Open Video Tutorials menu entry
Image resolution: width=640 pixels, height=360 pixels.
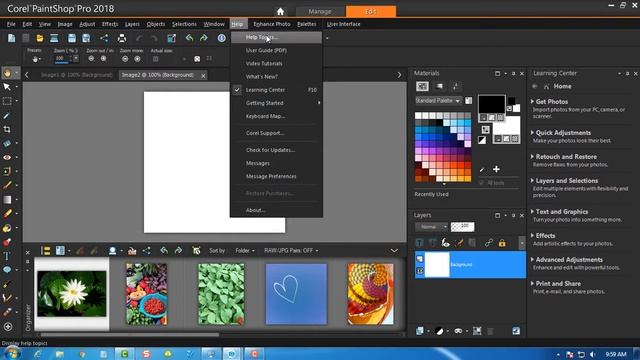276,64
